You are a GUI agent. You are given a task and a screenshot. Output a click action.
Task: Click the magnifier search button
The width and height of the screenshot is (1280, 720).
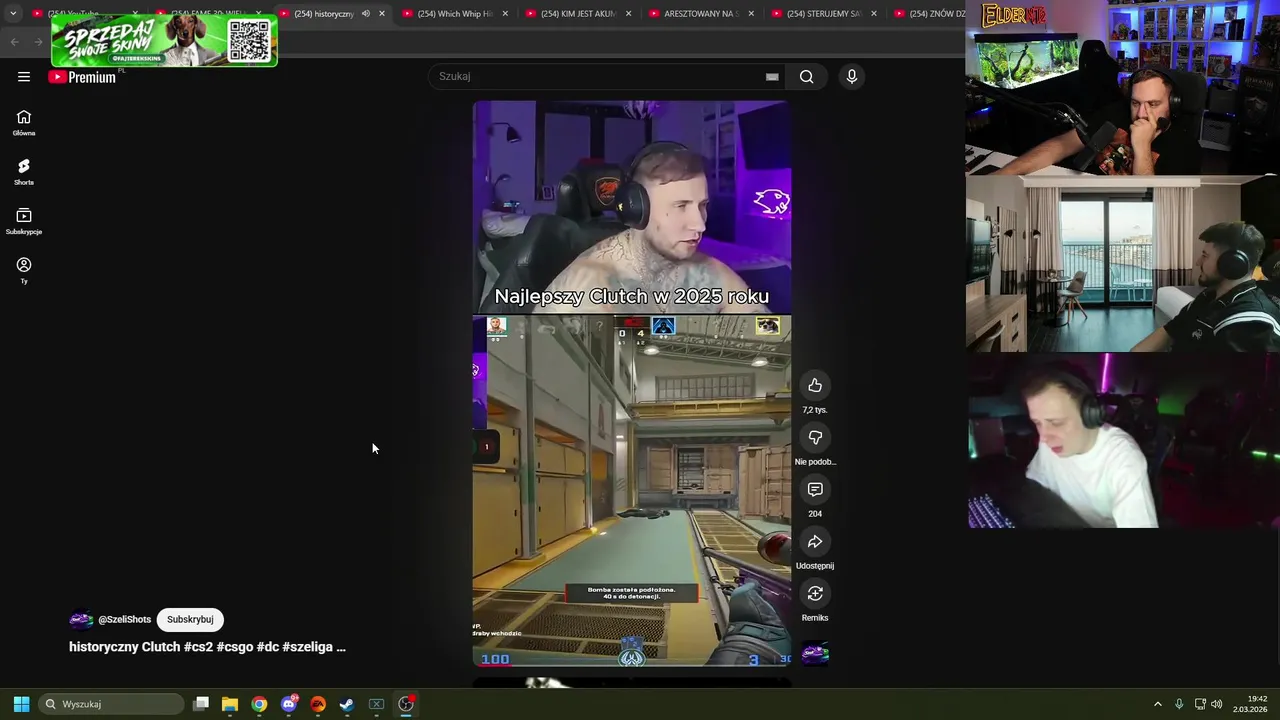tap(807, 77)
